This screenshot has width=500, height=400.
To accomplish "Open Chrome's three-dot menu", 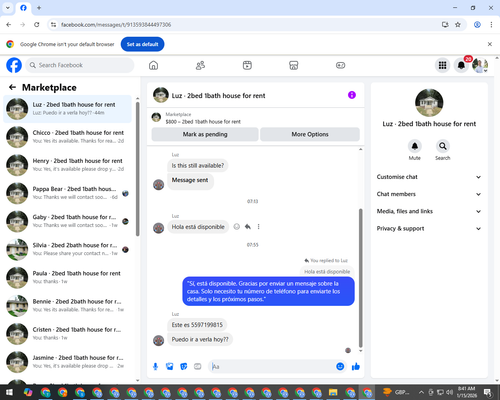I will tap(491, 25).
